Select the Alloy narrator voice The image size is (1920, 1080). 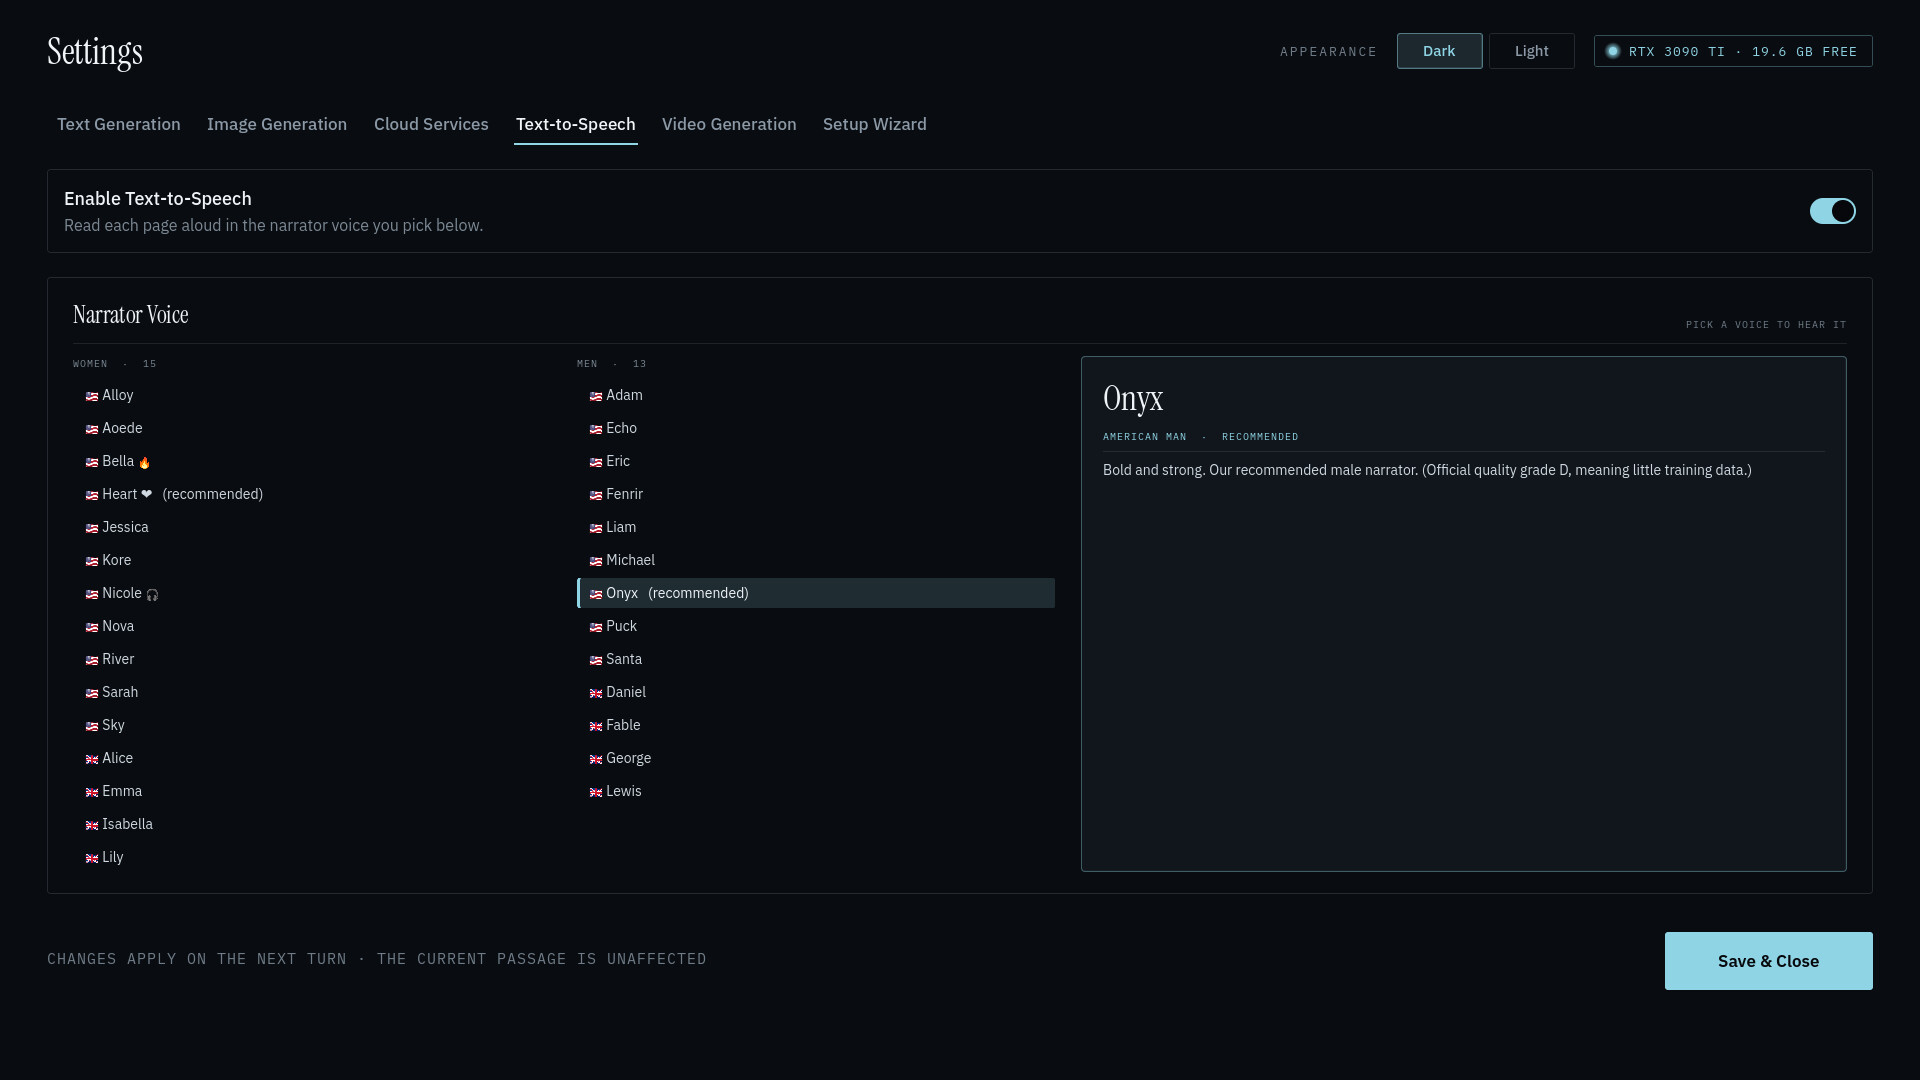(x=312, y=395)
